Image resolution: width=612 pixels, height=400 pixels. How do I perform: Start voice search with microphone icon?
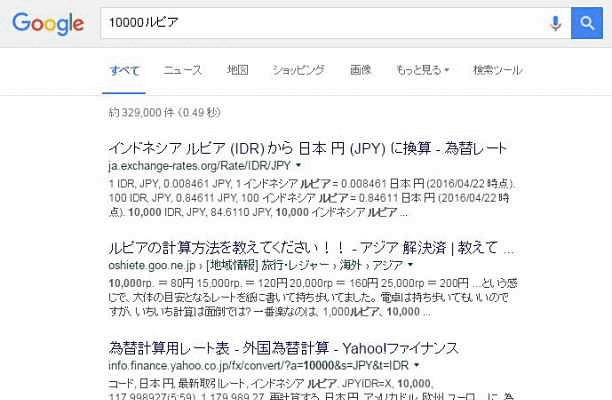coord(555,23)
